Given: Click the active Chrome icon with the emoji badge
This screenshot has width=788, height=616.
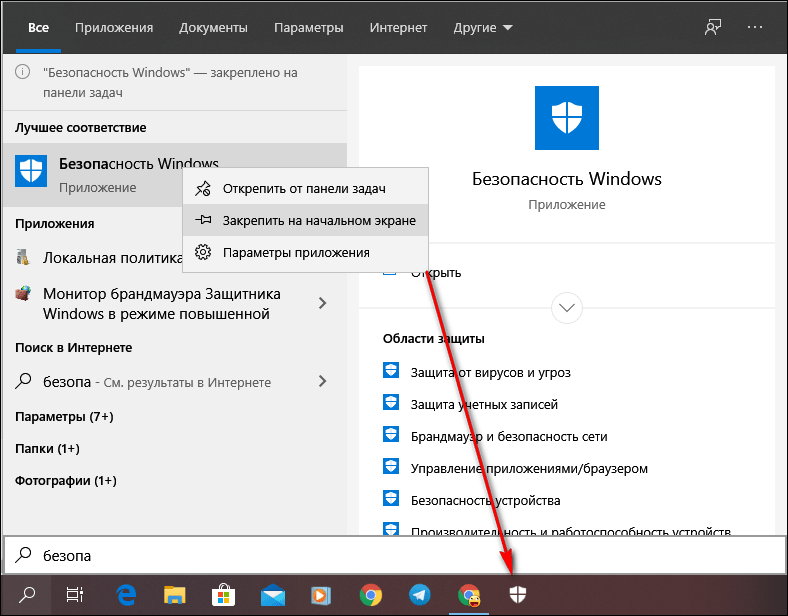Looking at the screenshot, I should coord(469,595).
